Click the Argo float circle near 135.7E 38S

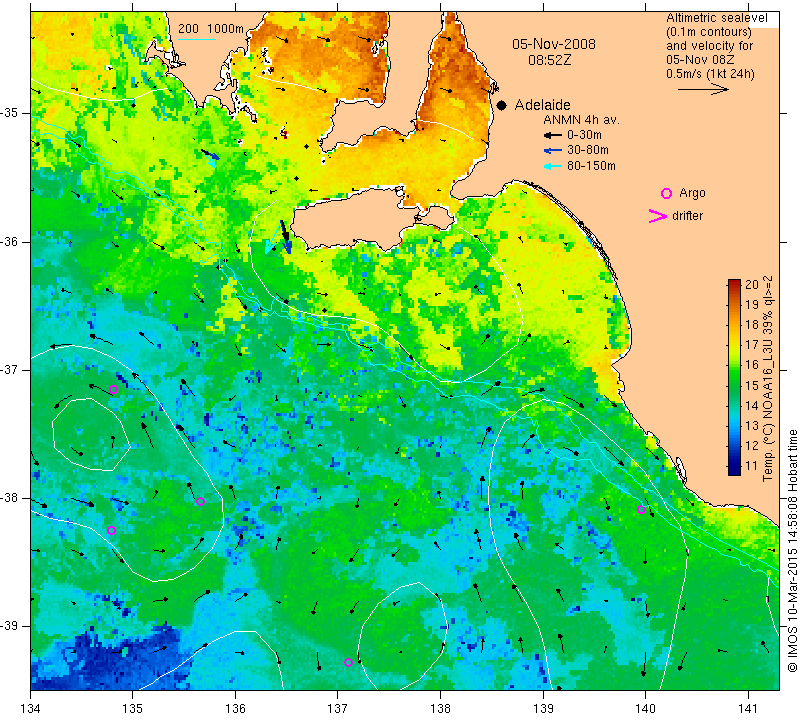[201, 501]
